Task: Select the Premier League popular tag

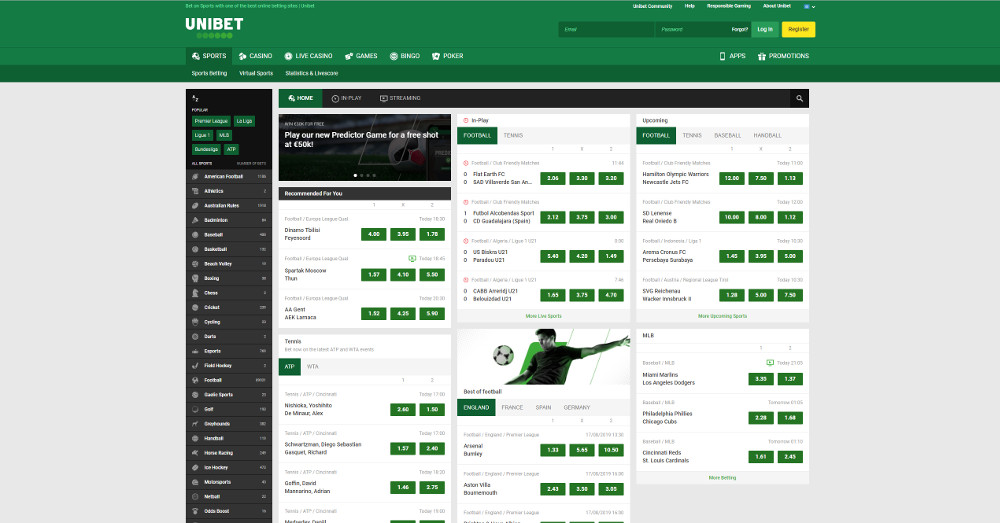Action: click(211, 121)
